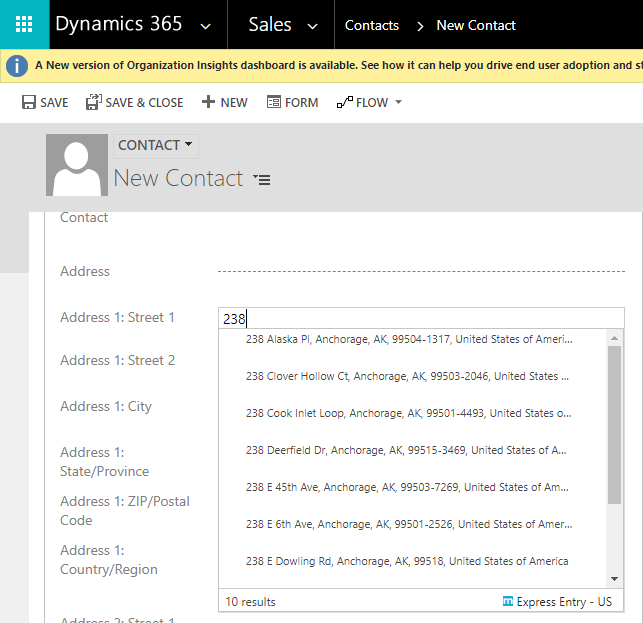Click the New plus icon
643x623 pixels.
[208, 102]
